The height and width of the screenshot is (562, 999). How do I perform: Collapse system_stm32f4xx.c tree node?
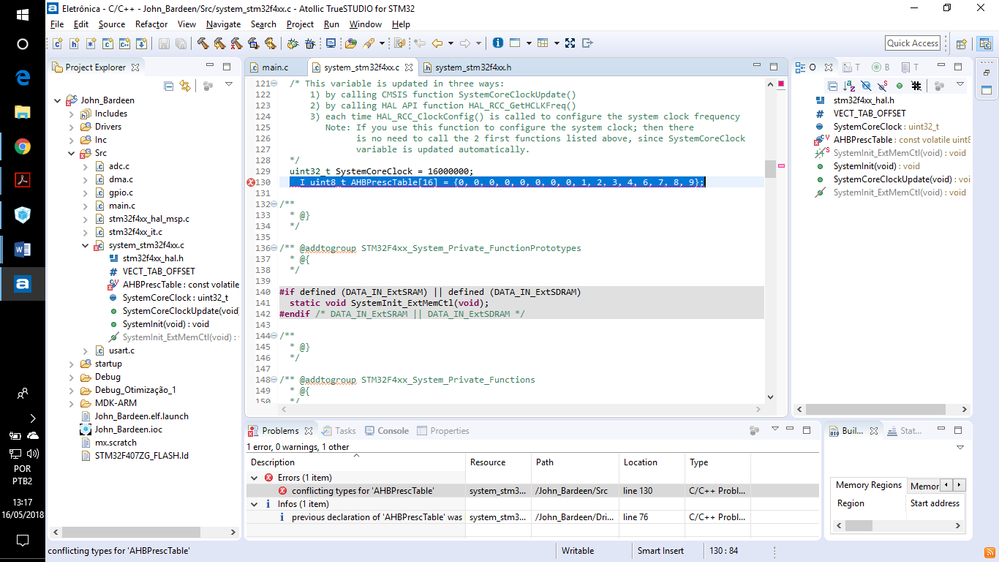pyautogui.click(x=85, y=245)
